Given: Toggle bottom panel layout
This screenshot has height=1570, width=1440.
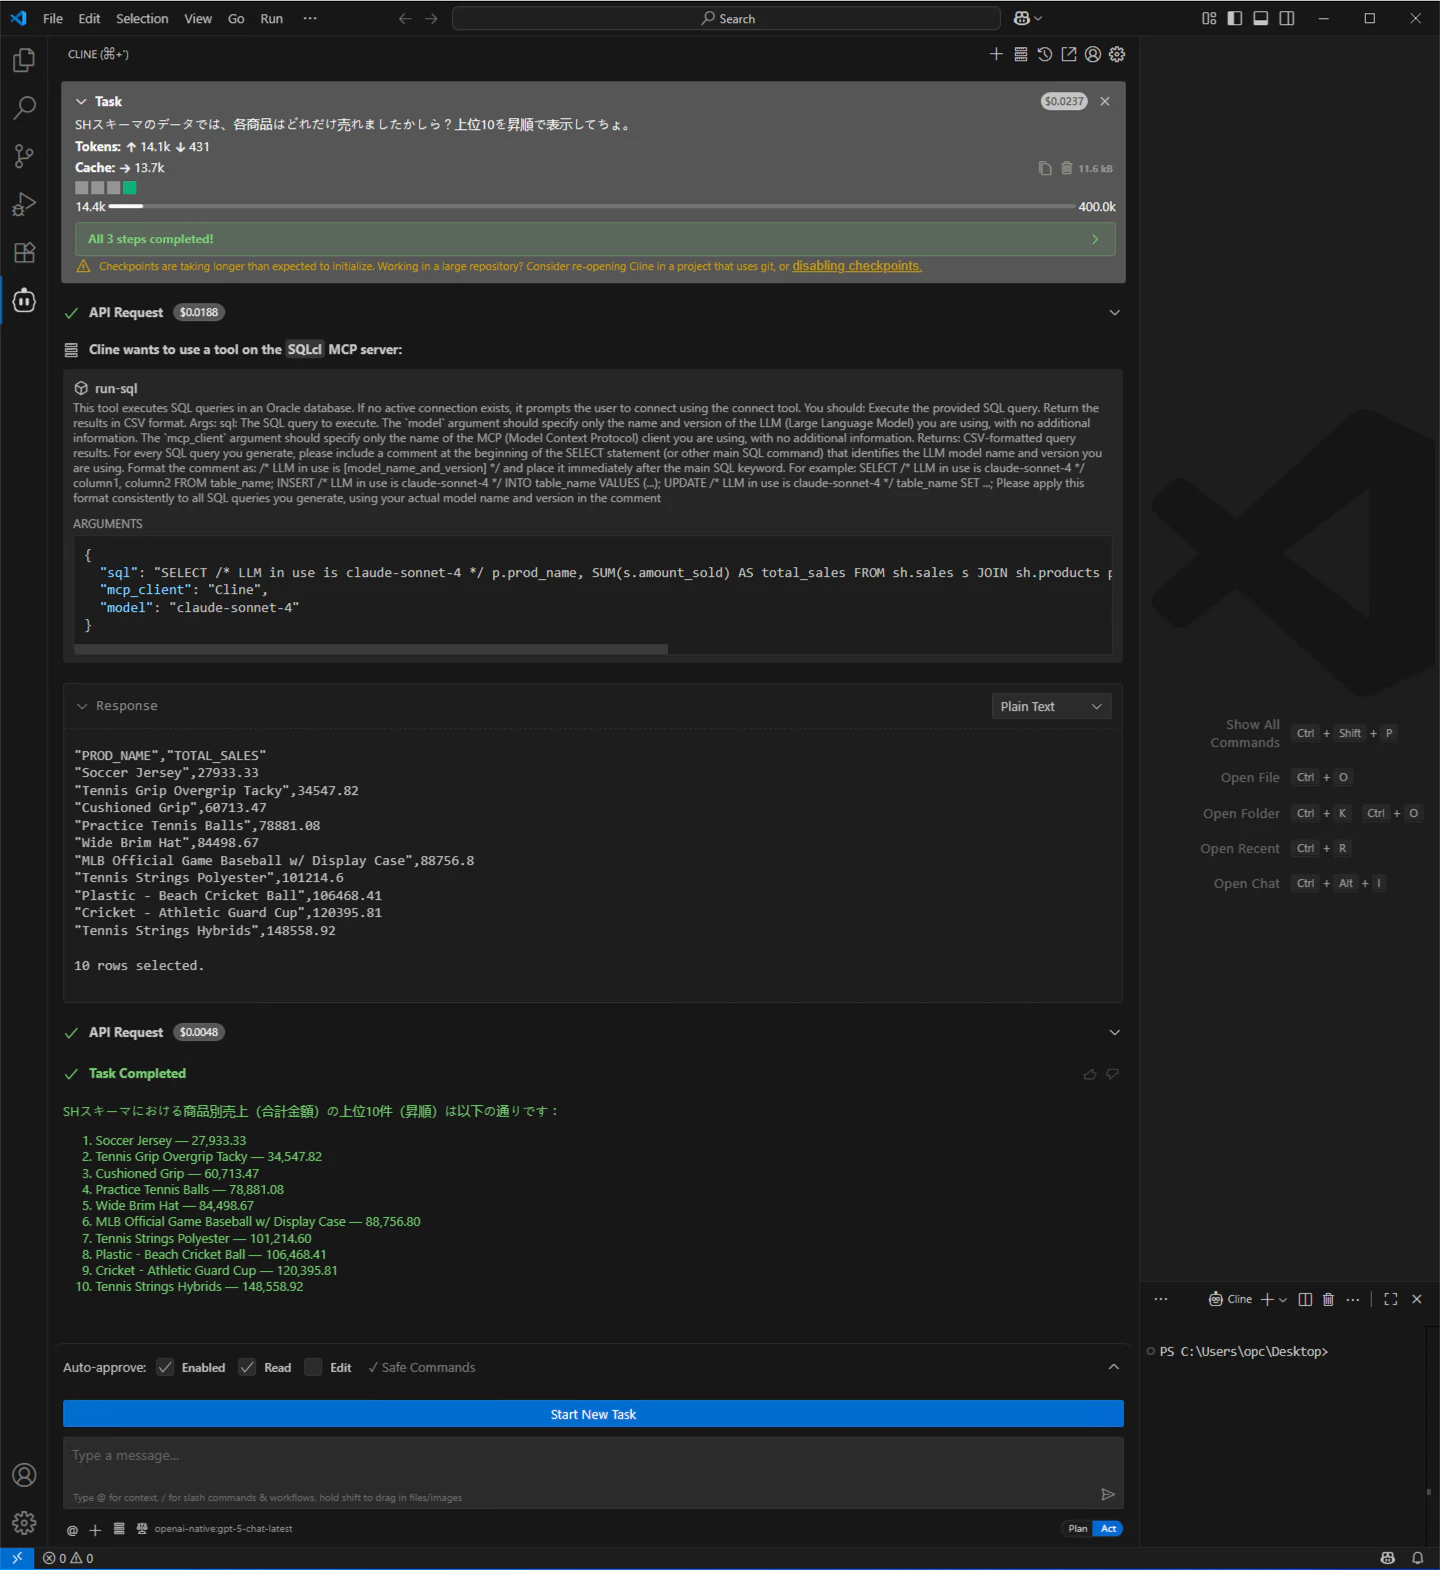Looking at the screenshot, I should pos(1261,18).
